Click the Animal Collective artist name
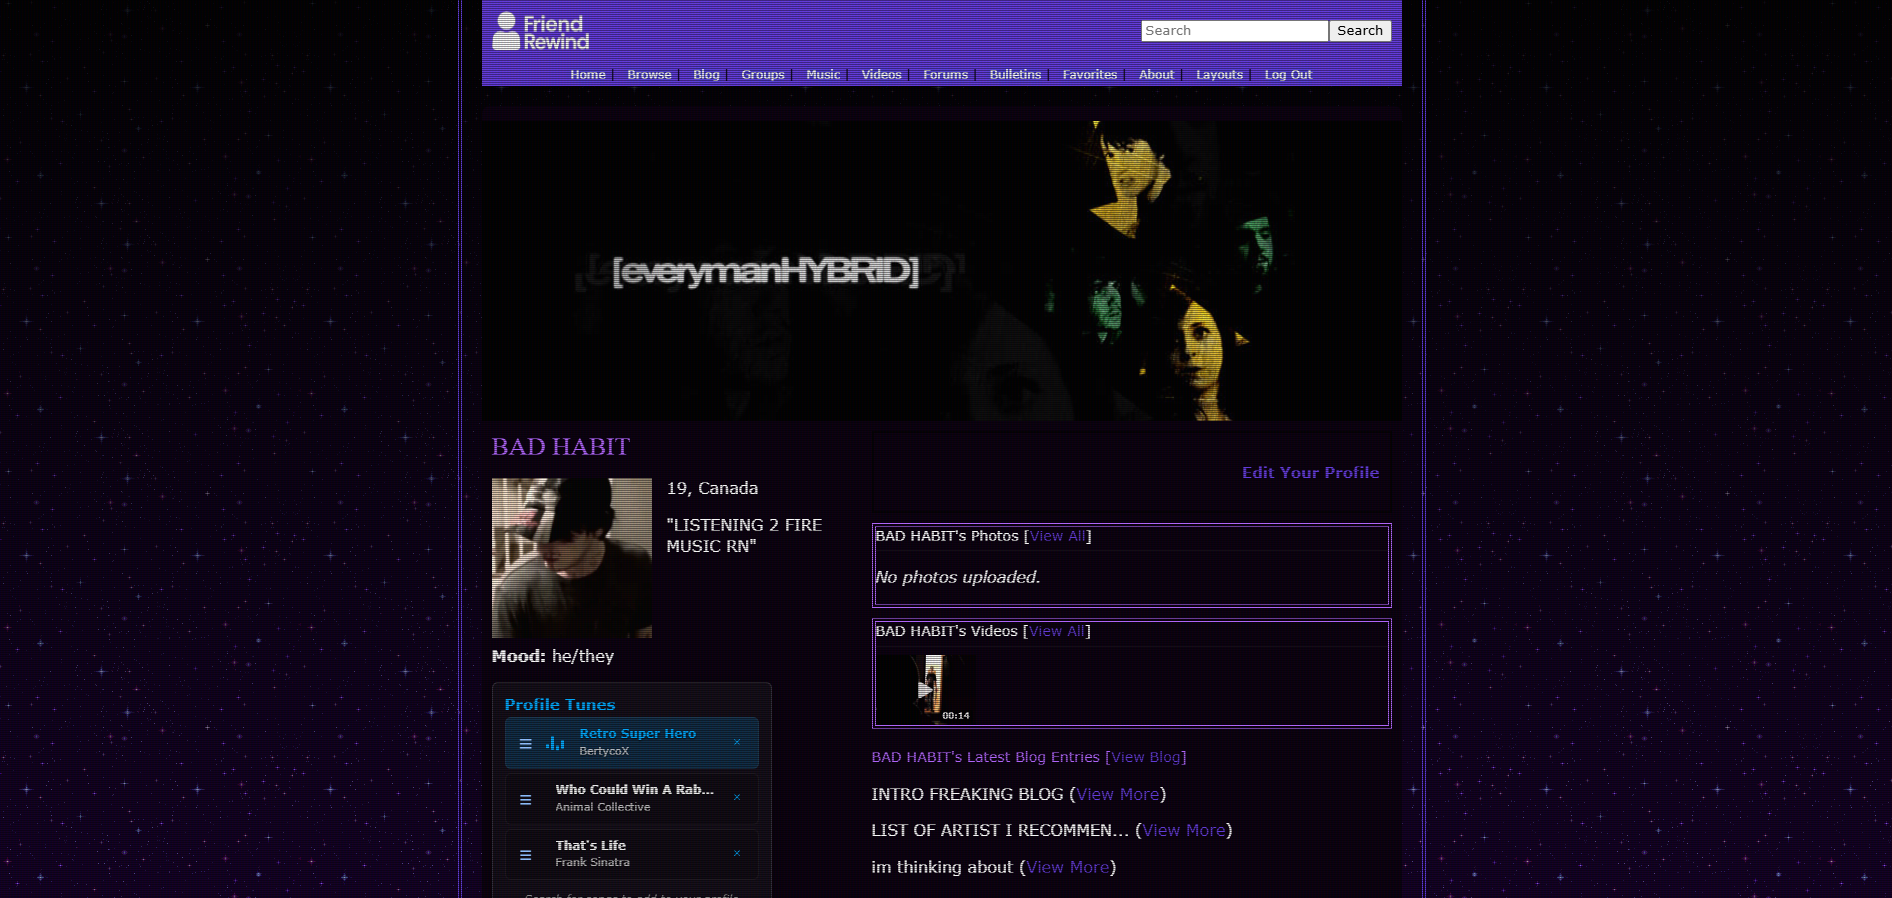 602,807
